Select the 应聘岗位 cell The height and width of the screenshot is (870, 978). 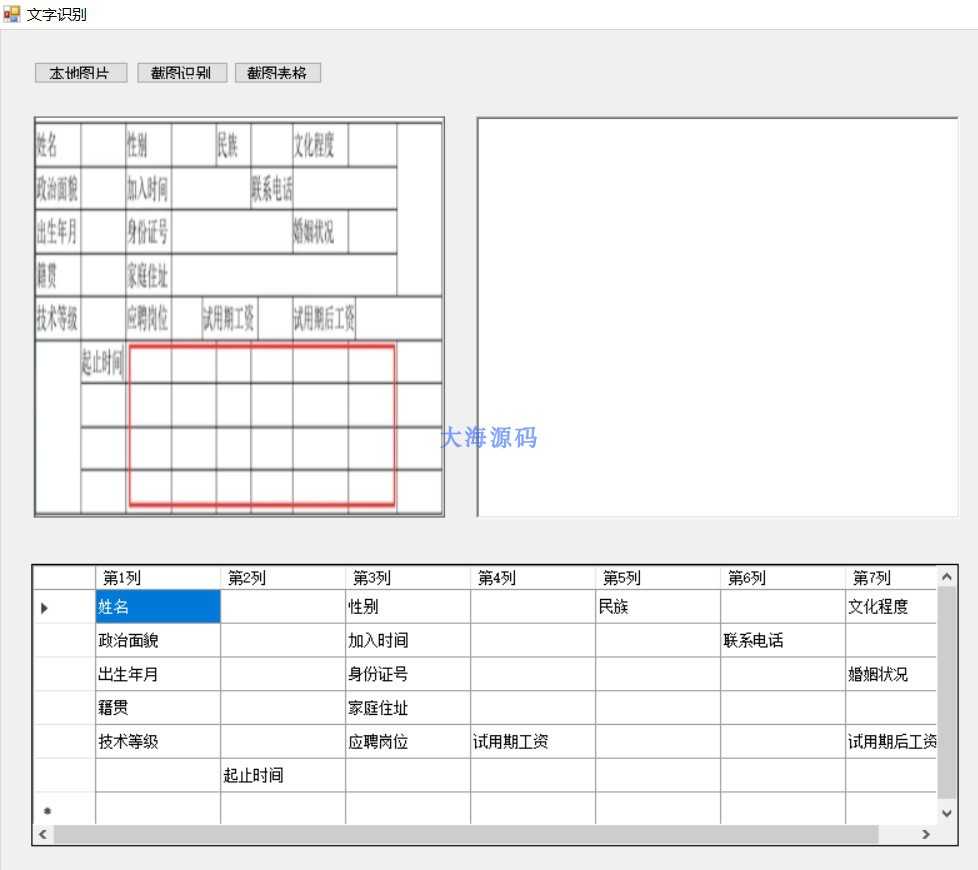[x=408, y=742]
